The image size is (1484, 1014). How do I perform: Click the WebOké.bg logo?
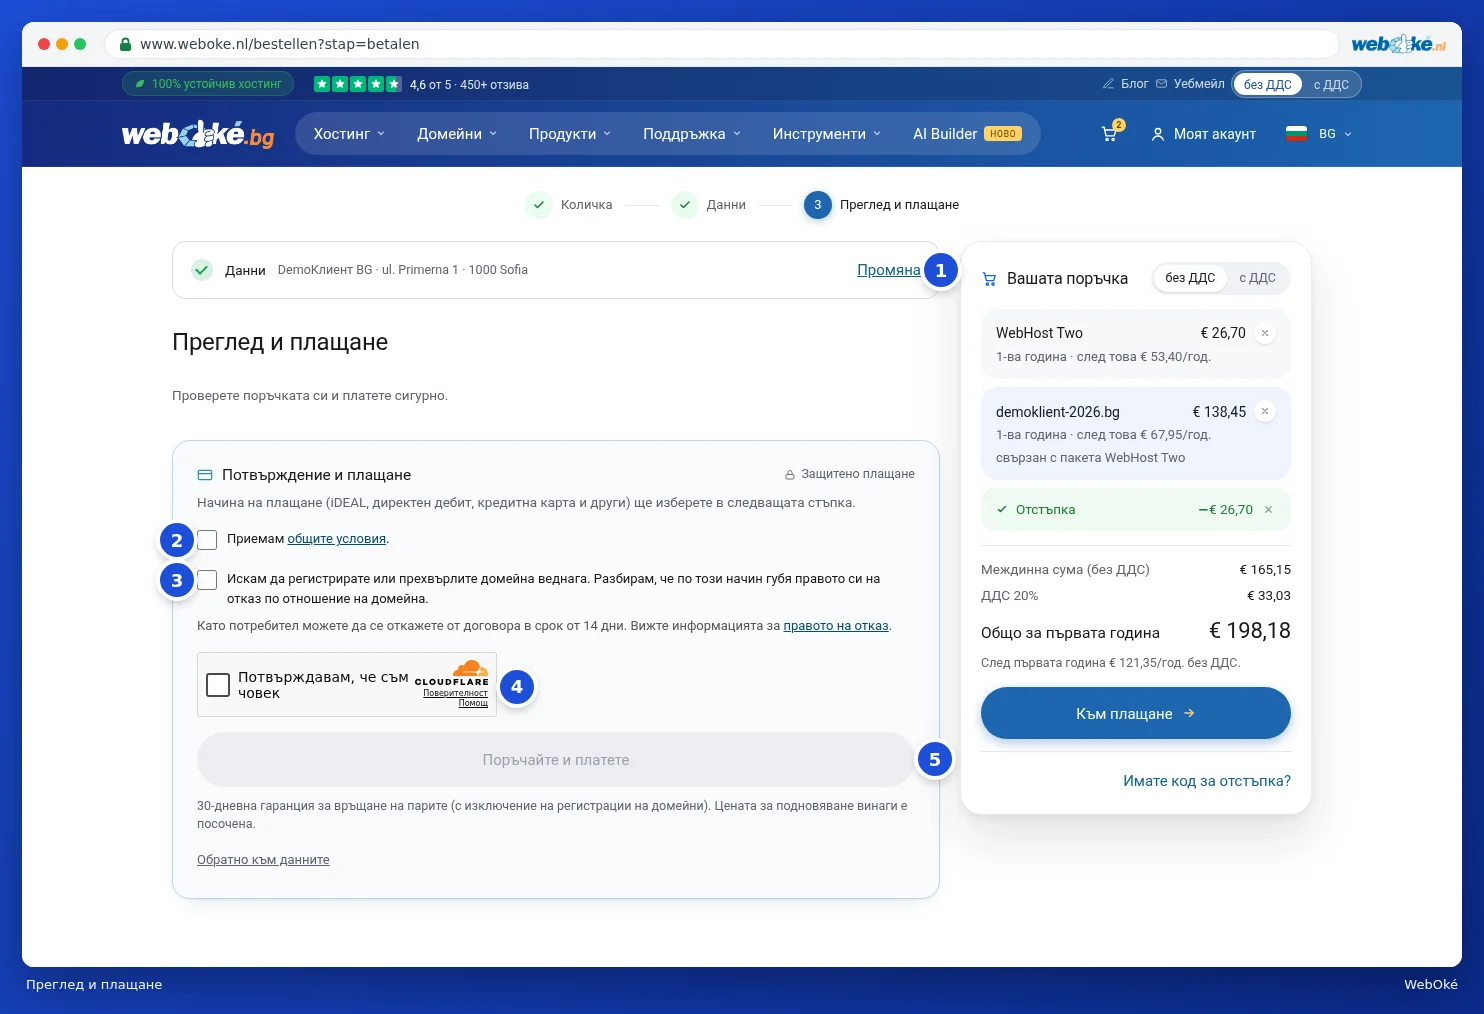tap(198, 134)
